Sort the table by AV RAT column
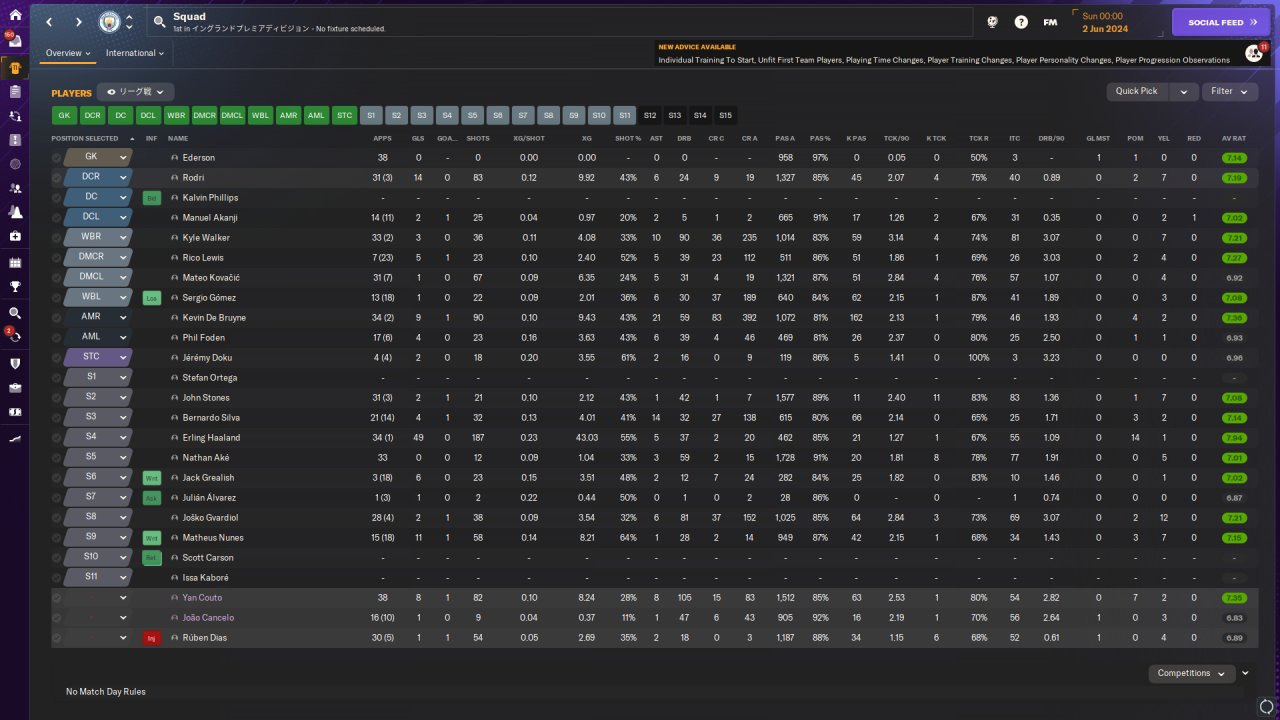This screenshot has height=720, width=1280. tap(1234, 138)
